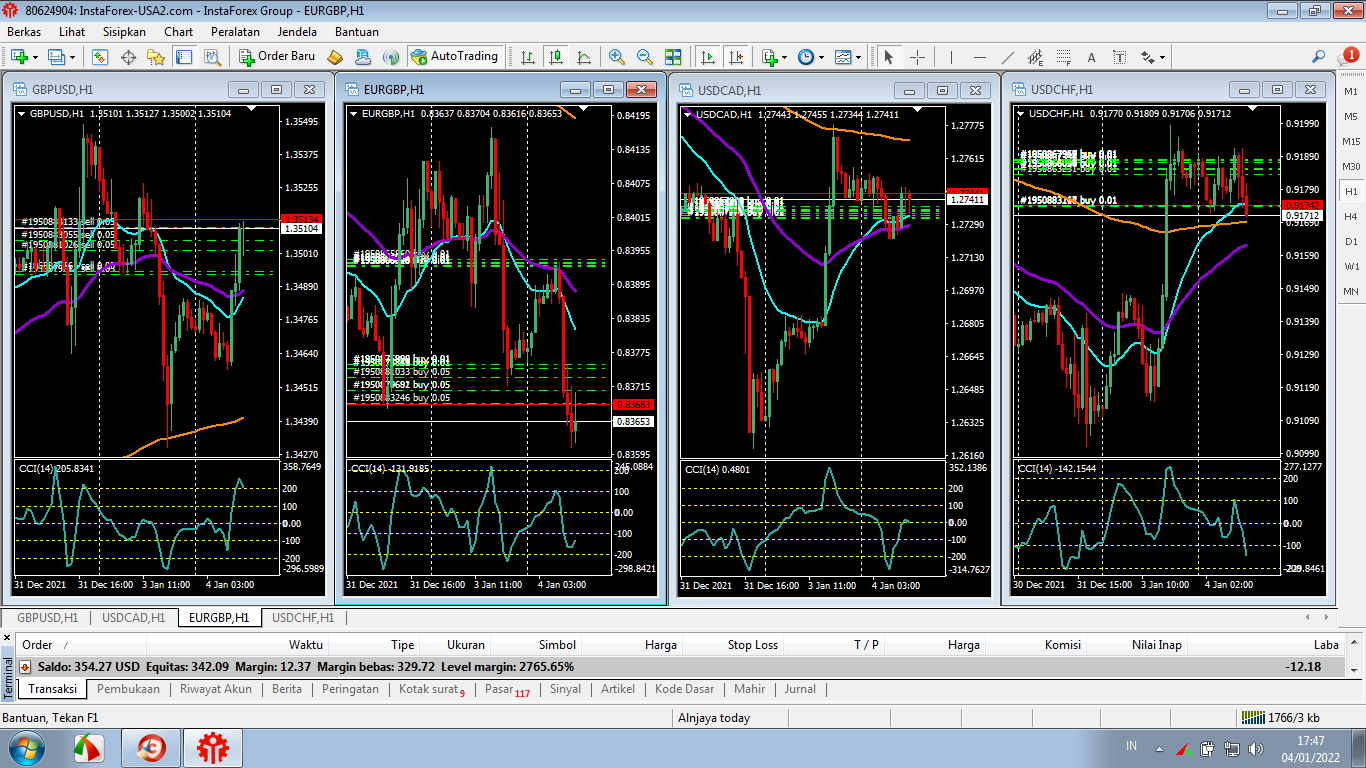Open a new chart window

click(19, 57)
